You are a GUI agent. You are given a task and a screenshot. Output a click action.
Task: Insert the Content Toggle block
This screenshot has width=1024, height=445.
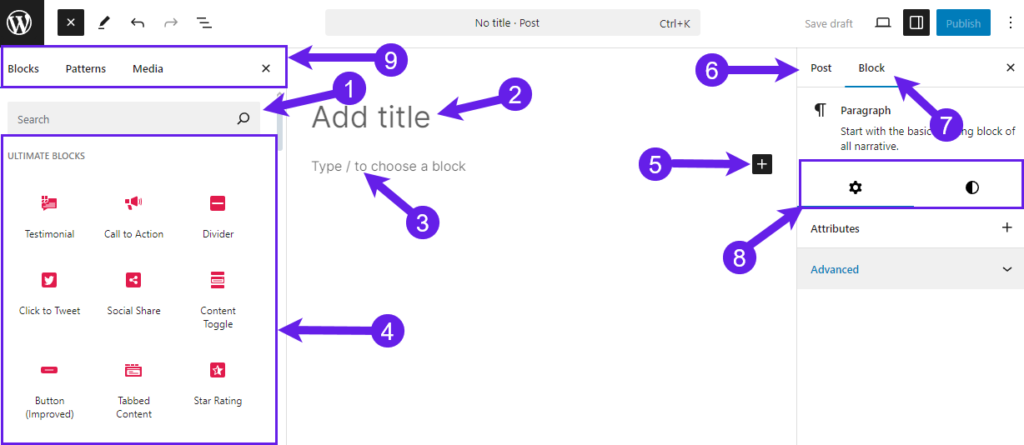click(217, 301)
